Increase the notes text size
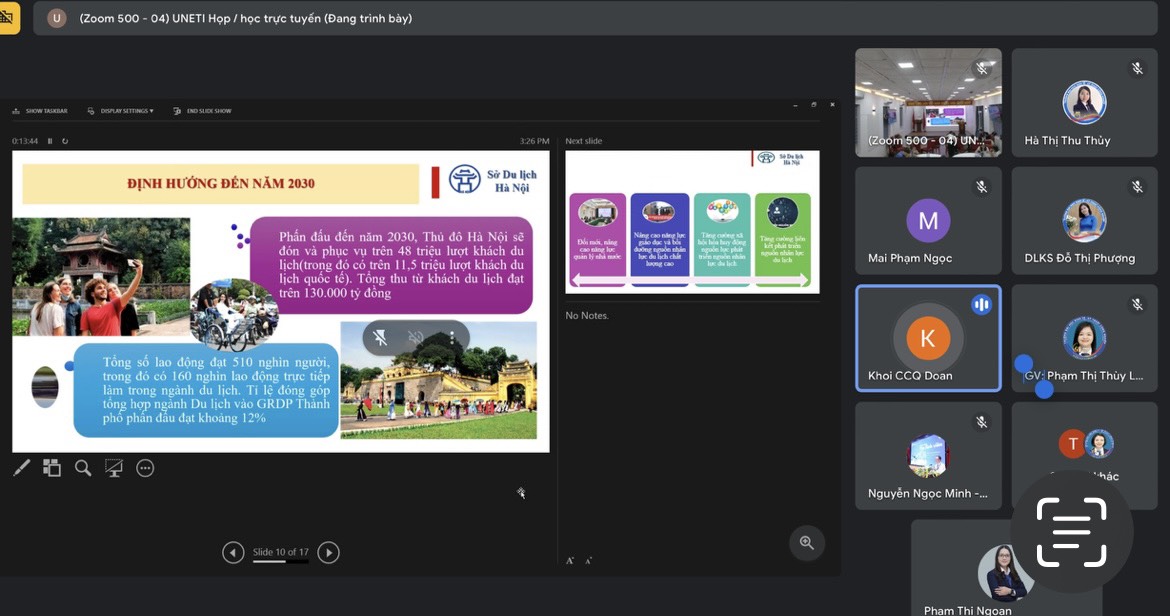 pos(570,561)
